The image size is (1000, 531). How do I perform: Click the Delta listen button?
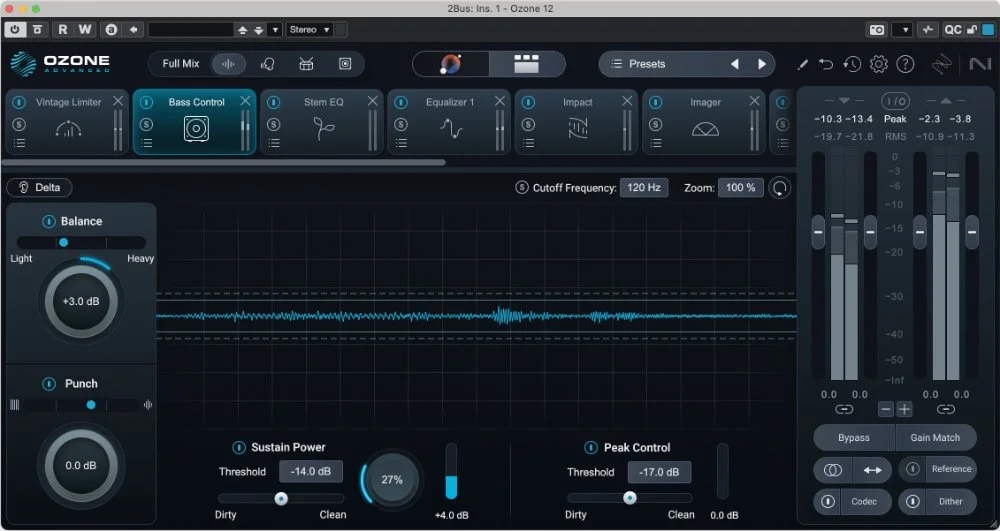[x=40, y=187]
